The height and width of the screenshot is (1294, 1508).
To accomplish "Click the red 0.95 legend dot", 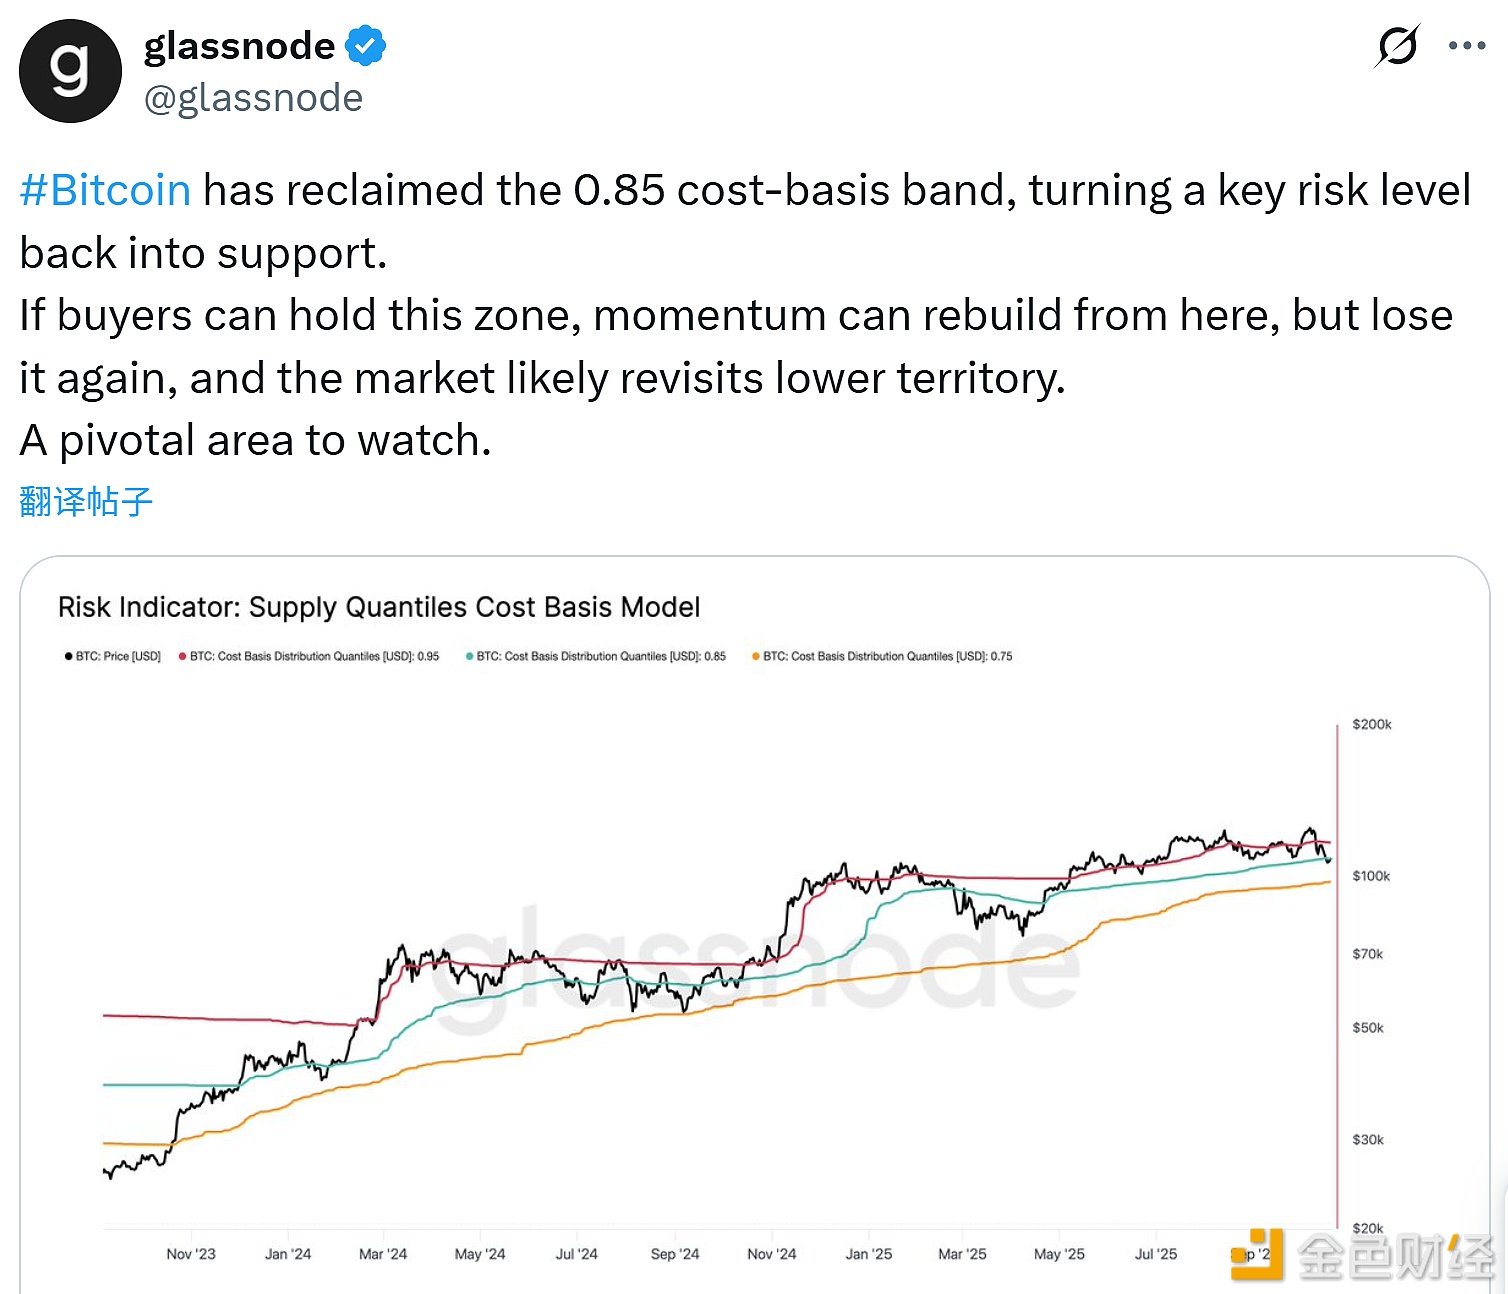I will (x=182, y=656).
